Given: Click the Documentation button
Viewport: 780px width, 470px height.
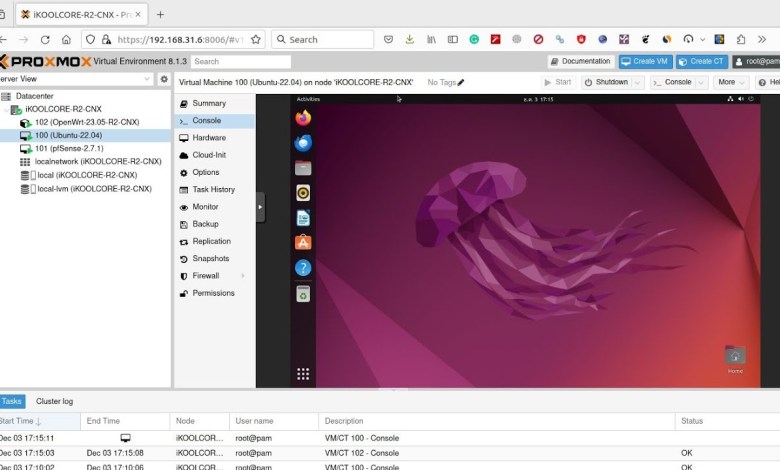Looking at the screenshot, I should (x=581, y=61).
